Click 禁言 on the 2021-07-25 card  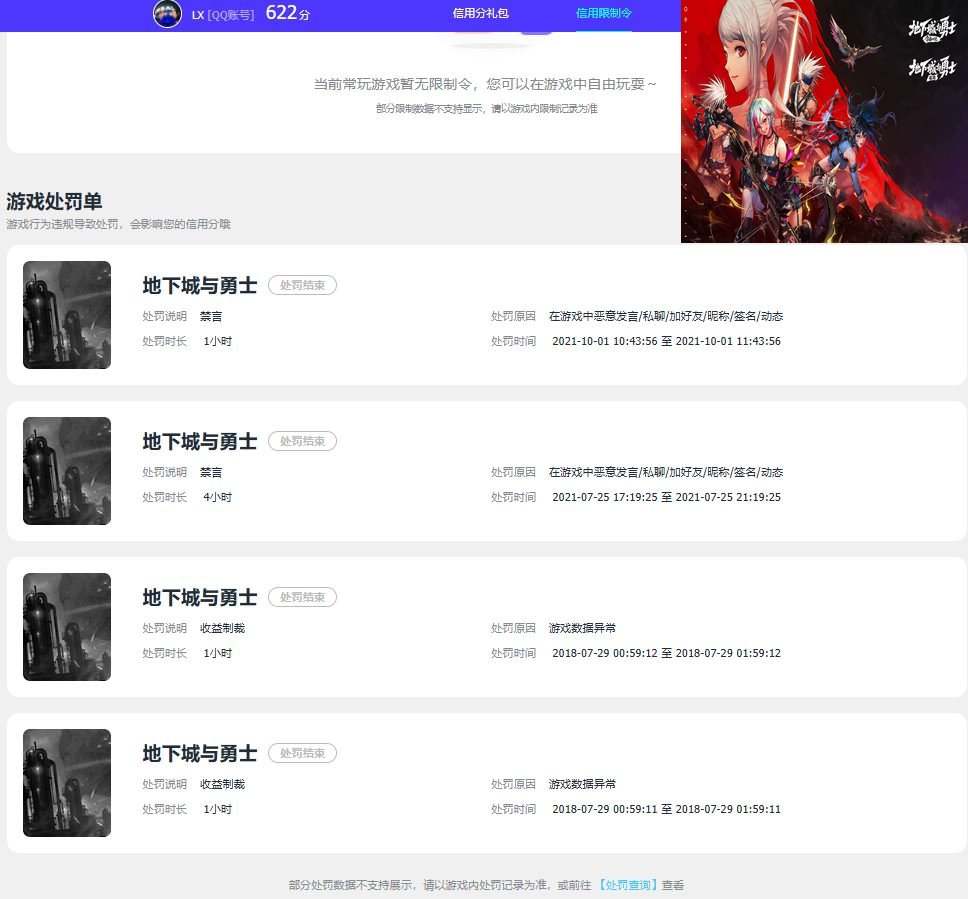tap(211, 472)
